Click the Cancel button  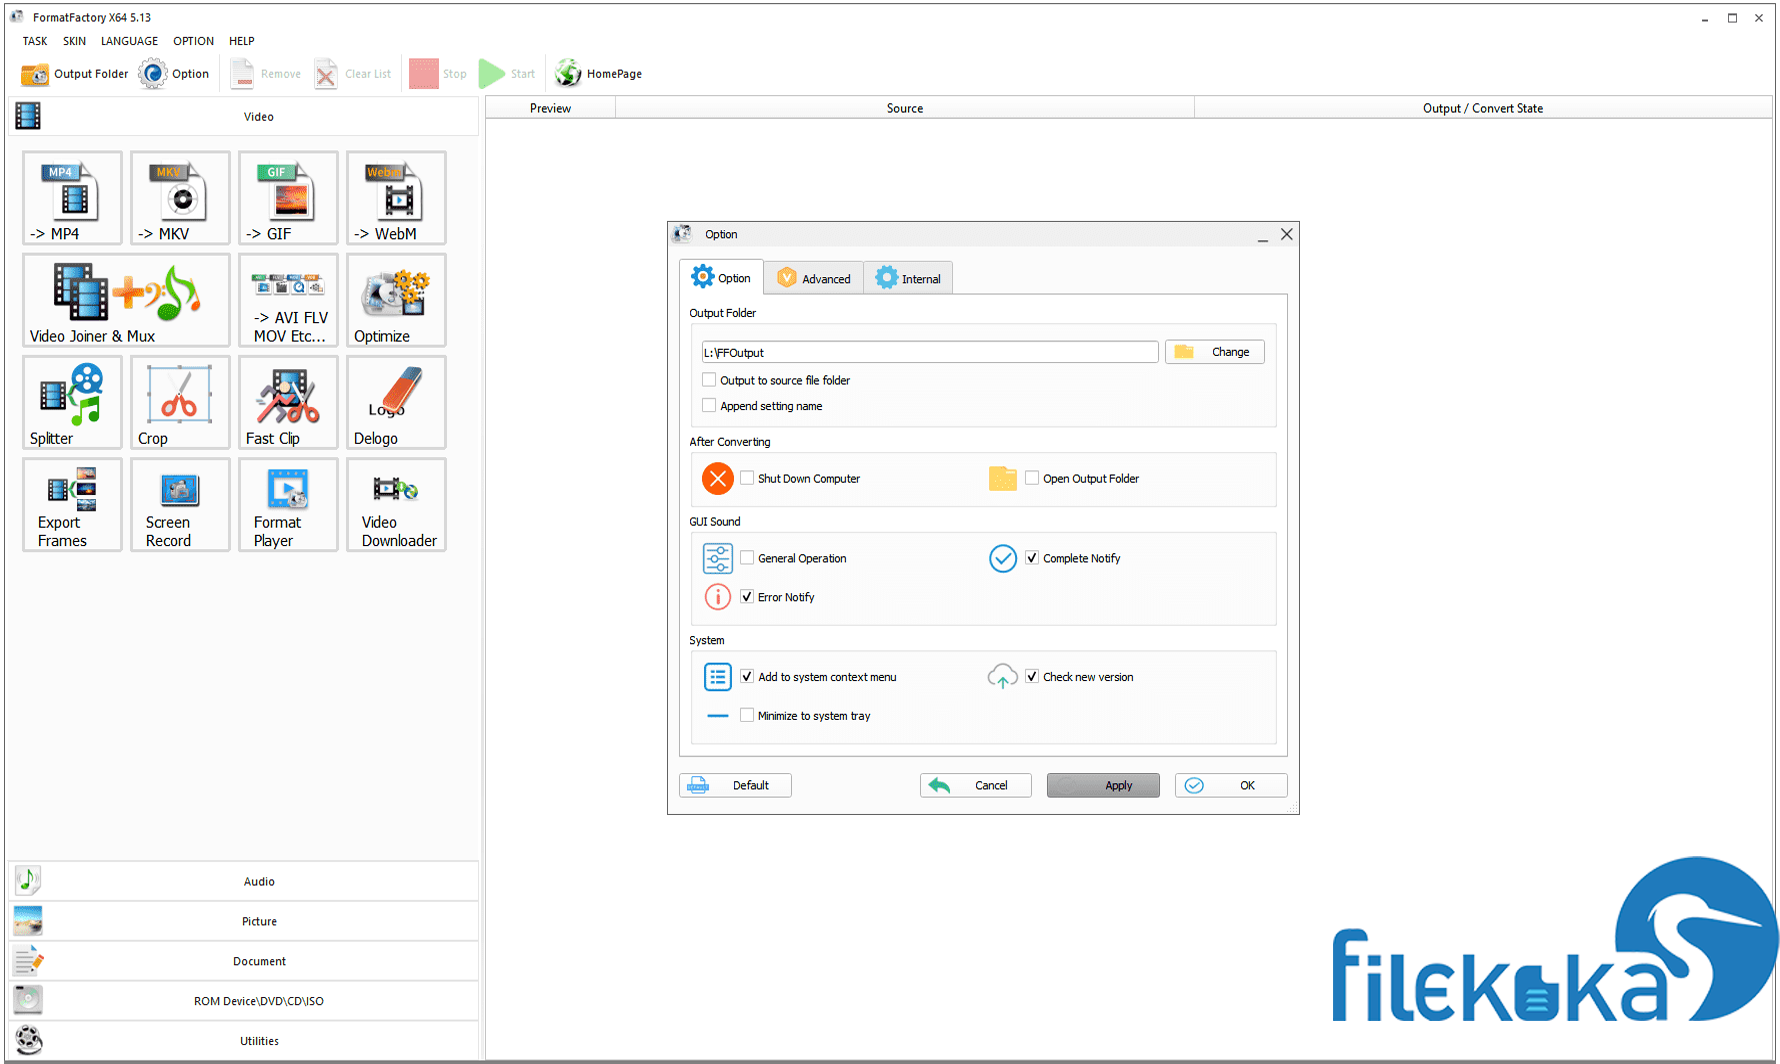pos(975,786)
